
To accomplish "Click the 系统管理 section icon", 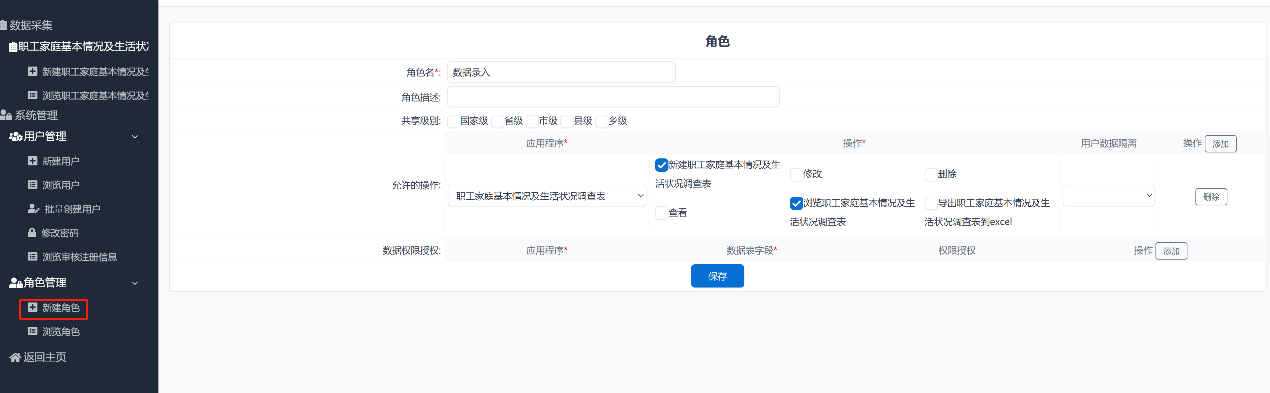I will [6, 115].
